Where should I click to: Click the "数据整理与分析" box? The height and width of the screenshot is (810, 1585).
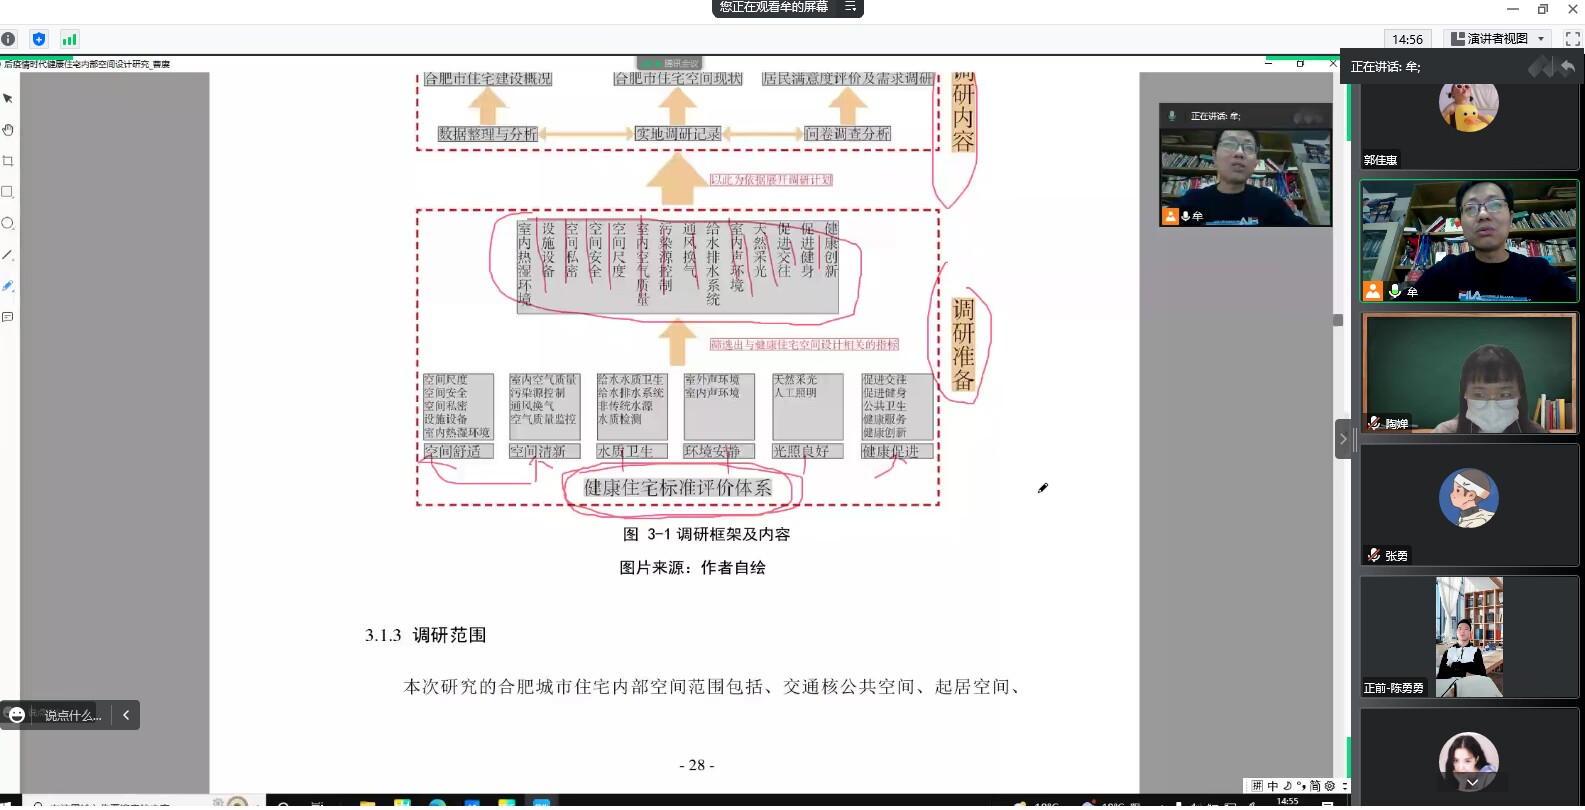point(488,134)
